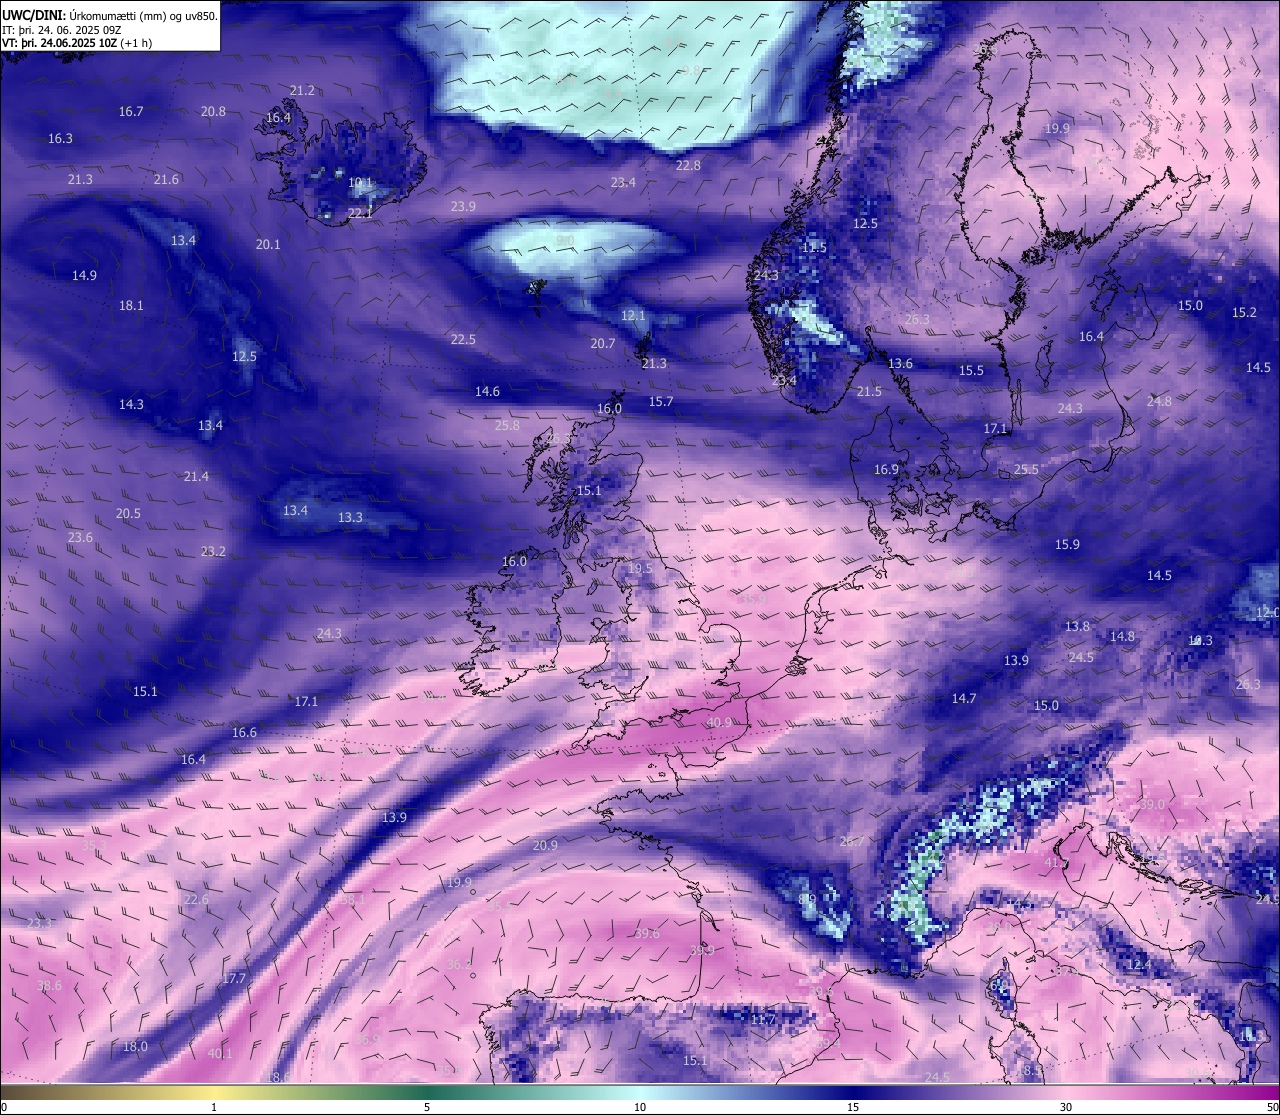Image resolution: width=1280 pixels, height=1115 pixels.
Task: Click the colour scale label '50'
Action: (x=1272, y=1107)
